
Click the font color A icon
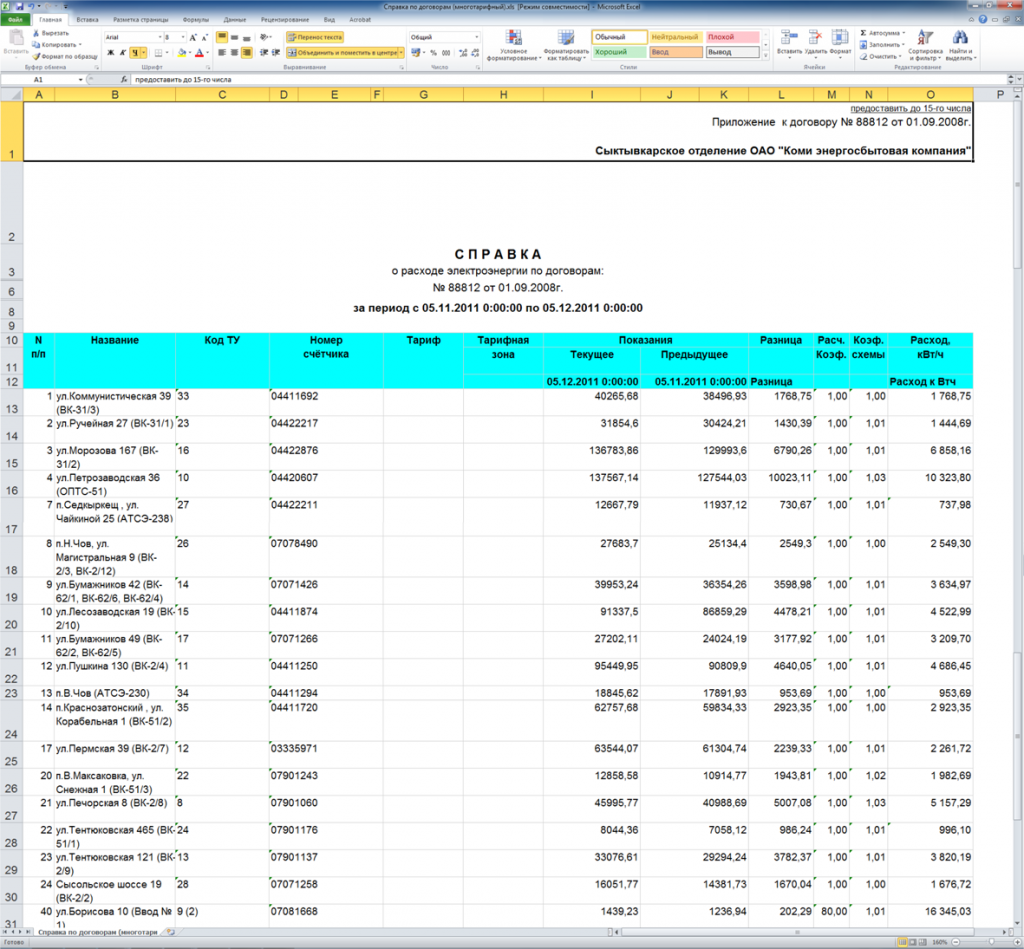[199, 52]
